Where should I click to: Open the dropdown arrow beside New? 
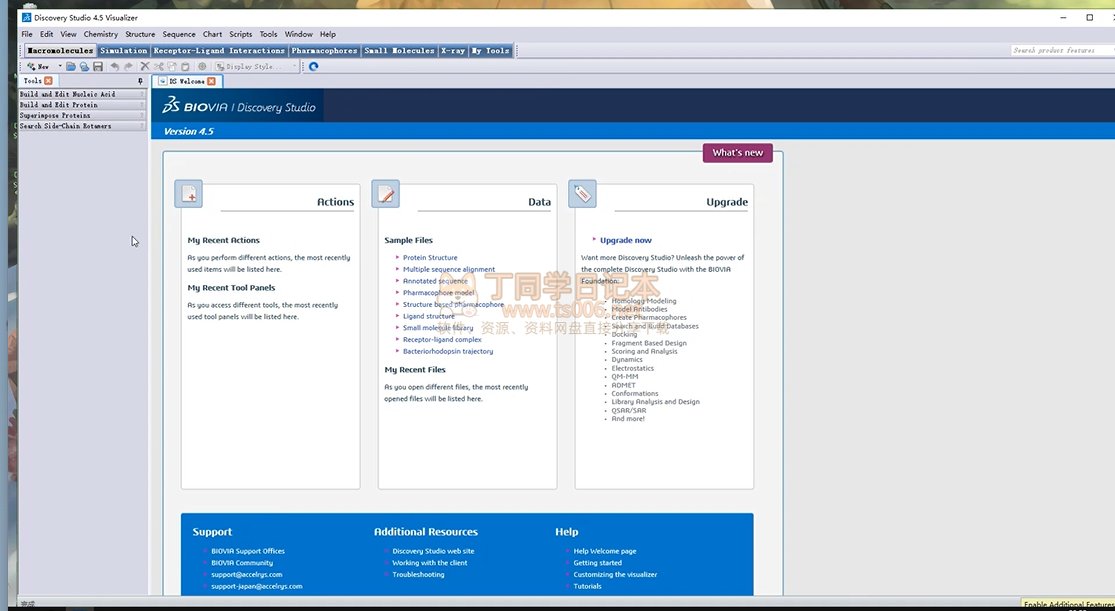(60, 66)
